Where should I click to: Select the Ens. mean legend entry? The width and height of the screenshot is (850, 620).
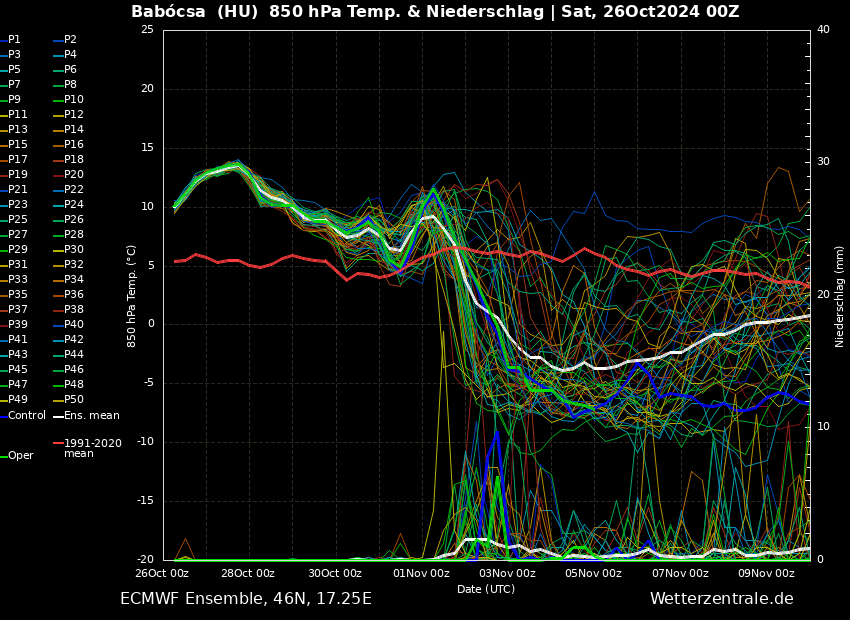[x=91, y=415]
